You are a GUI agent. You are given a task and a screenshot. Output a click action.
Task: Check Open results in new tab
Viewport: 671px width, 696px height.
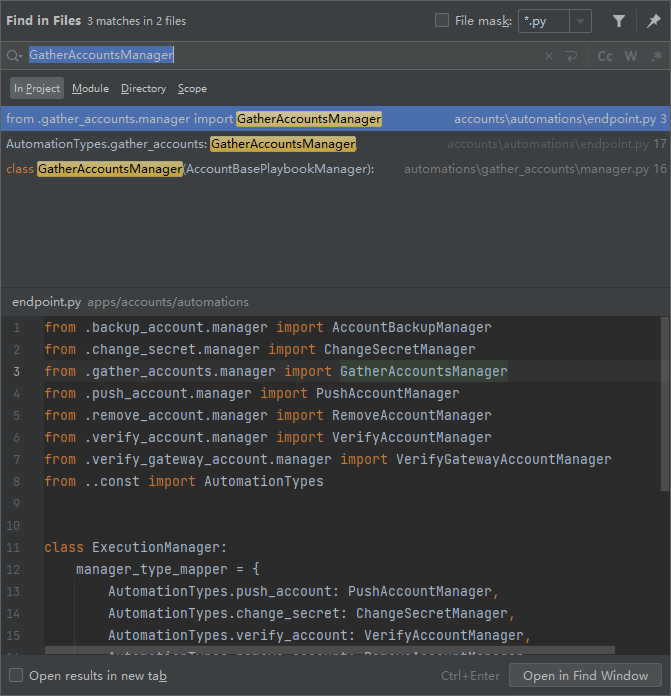coord(16,676)
